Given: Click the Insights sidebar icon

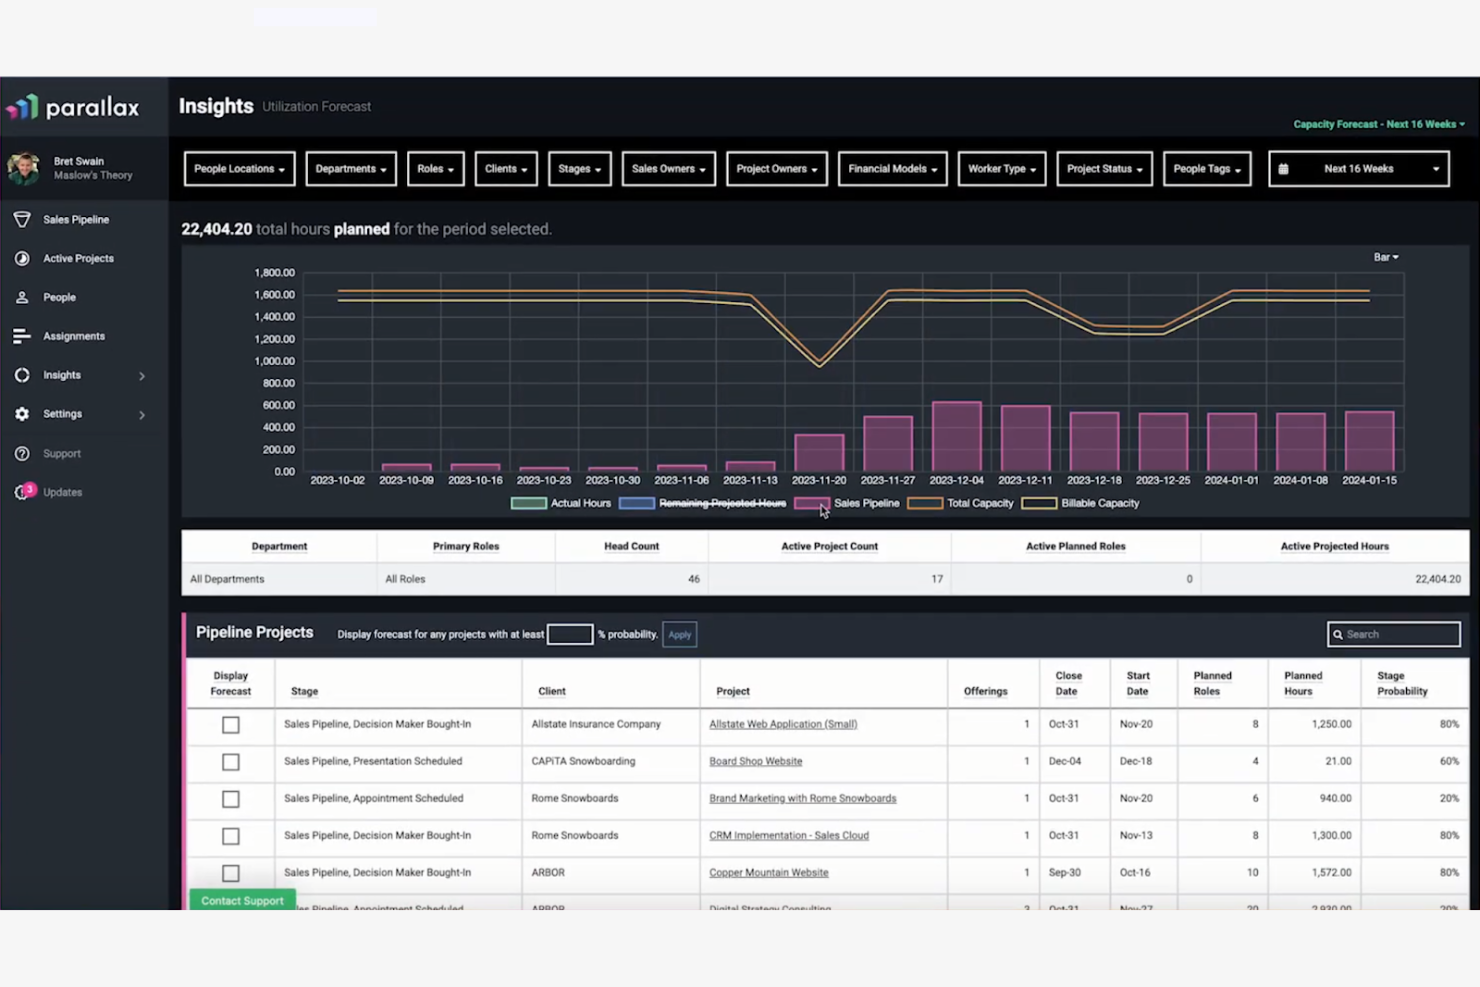Looking at the screenshot, I should [22, 375].
